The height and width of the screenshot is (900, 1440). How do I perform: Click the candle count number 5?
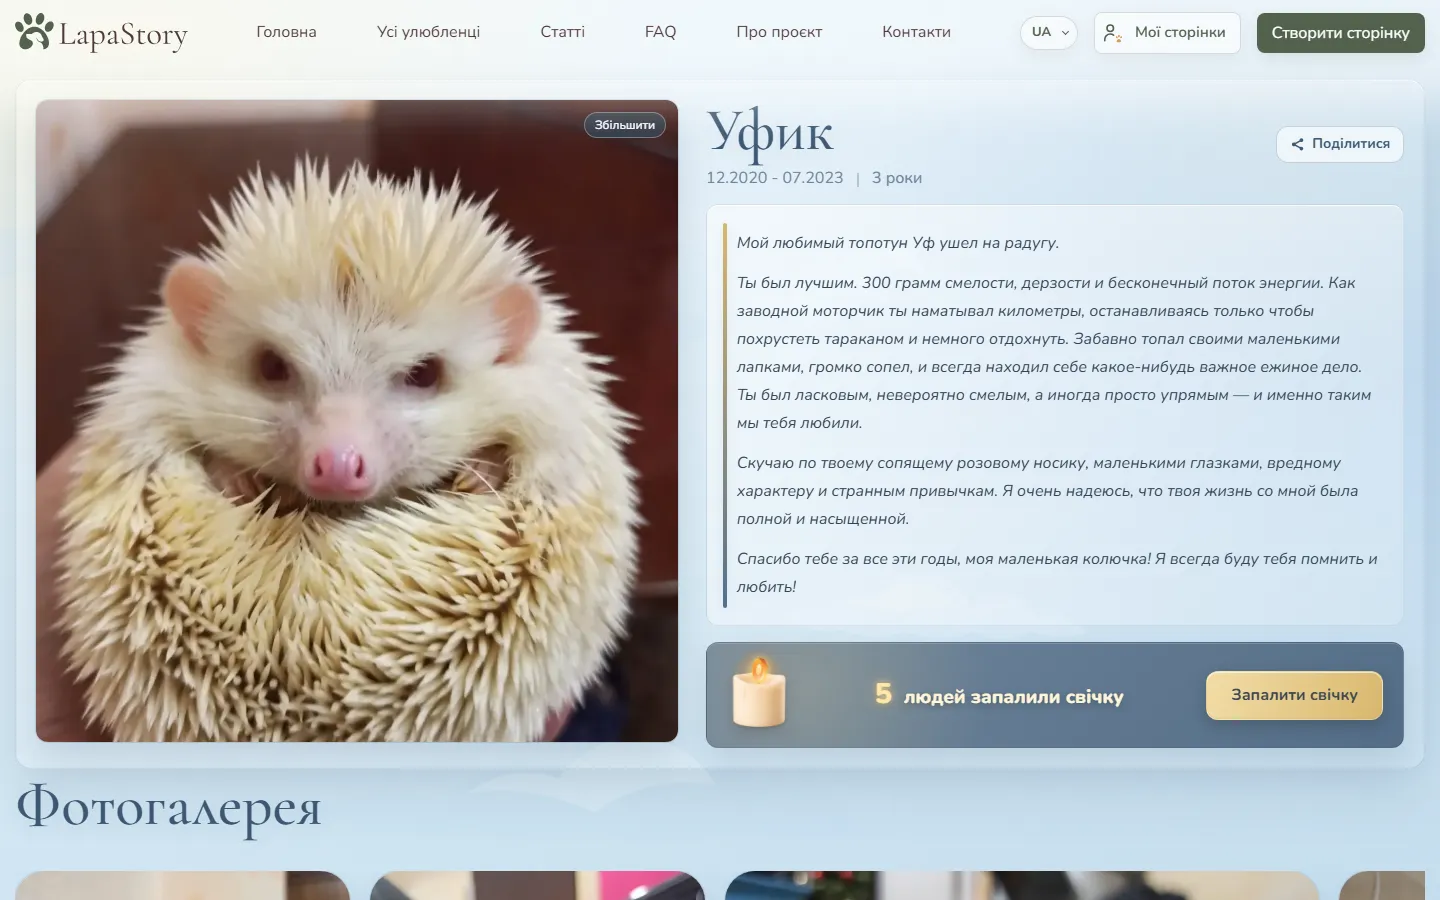[x=883, y=693]
